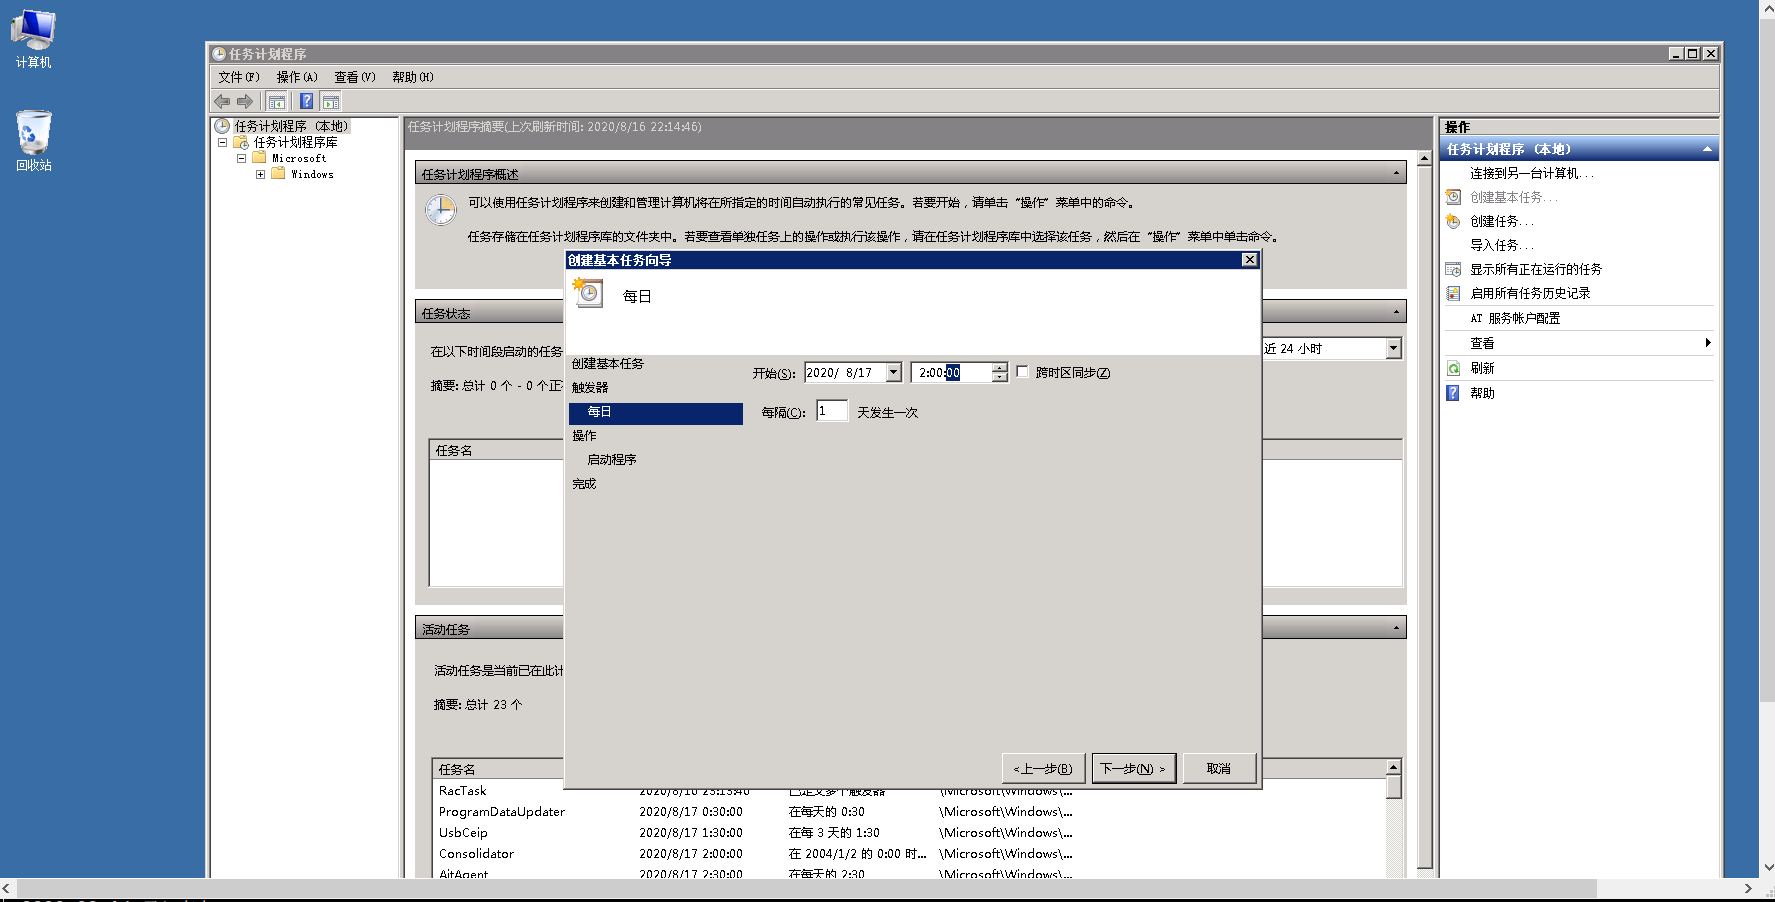The image size is (1775, 902).
Task: Select the Start a Program (启动程序) wizard step
Action: point(612,460)
